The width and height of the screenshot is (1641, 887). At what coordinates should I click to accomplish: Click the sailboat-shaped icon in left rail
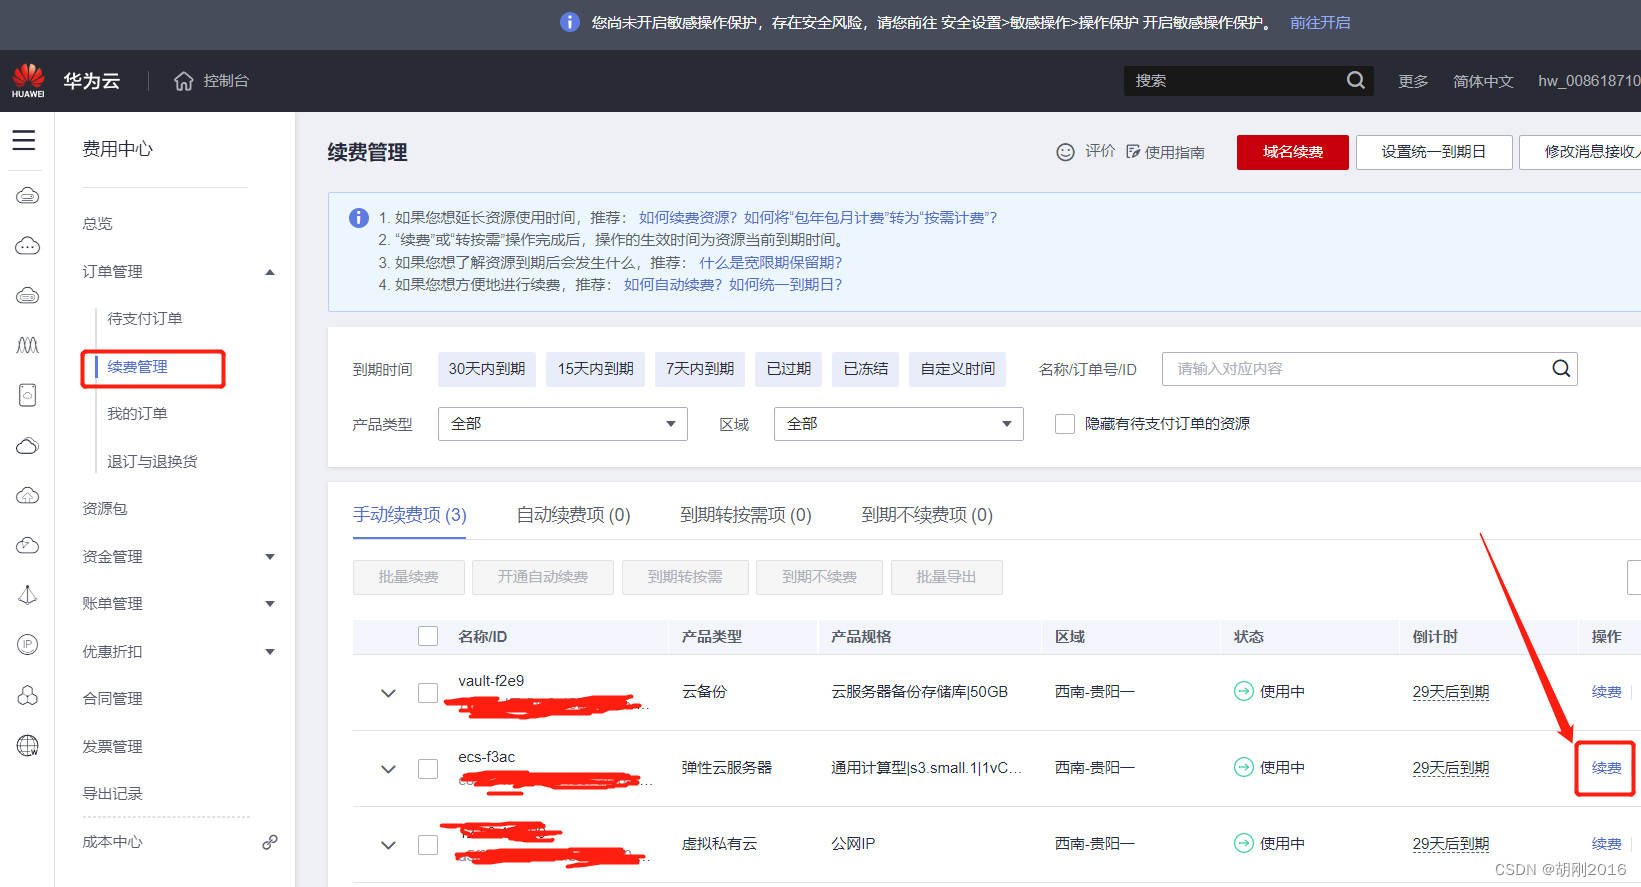click(28, 595)
